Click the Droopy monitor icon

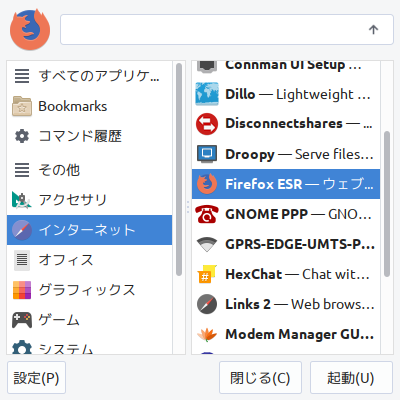click(207, 154)
